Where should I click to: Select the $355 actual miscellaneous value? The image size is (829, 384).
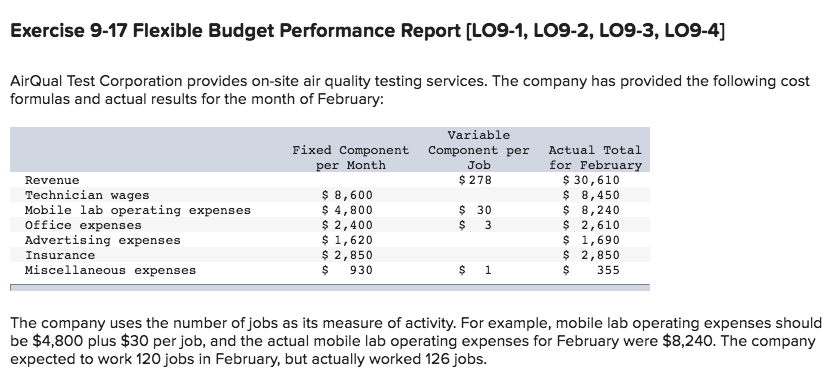(592, 270)
